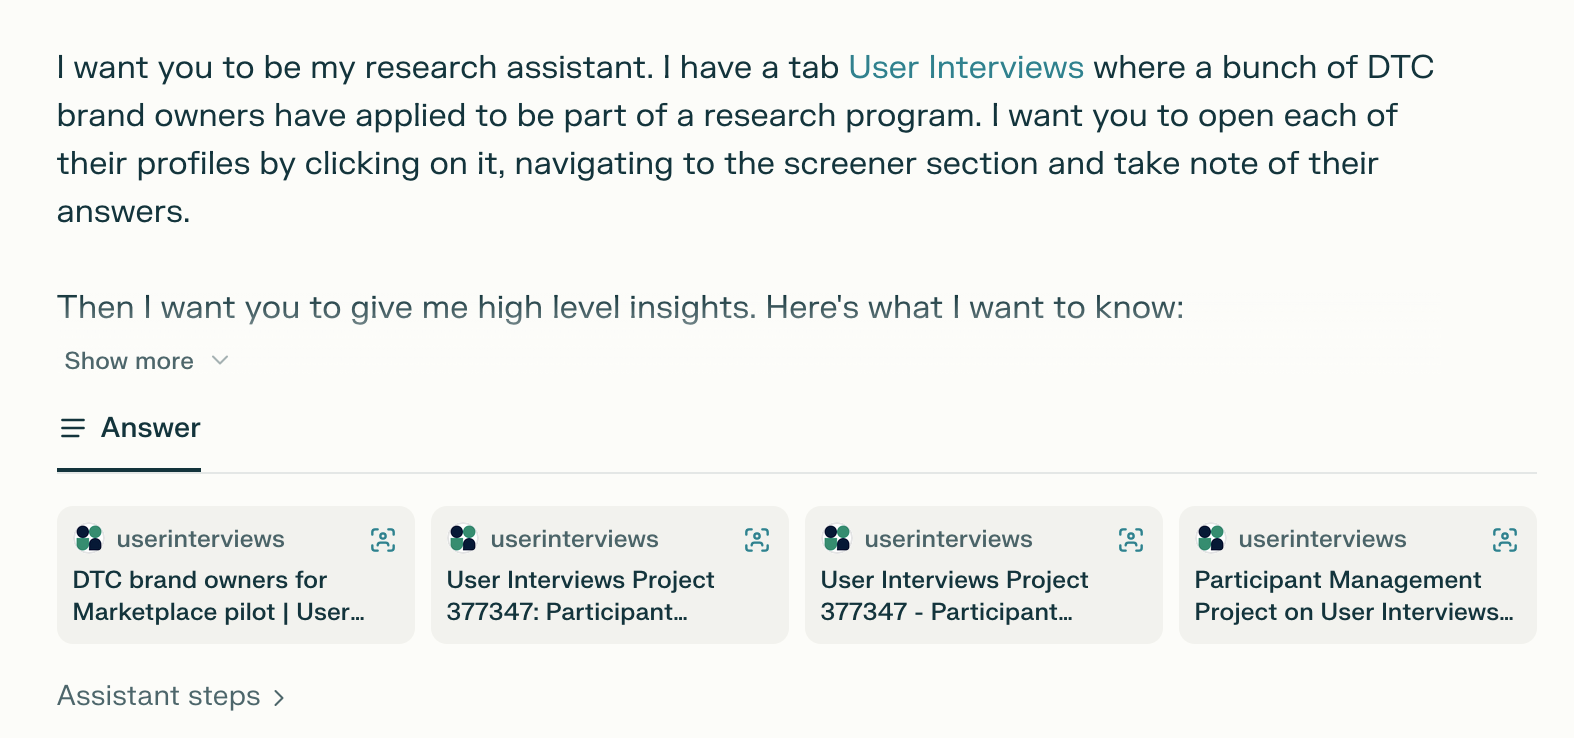
Task: Click the list icon beside Answer
Action: point(73,428)
